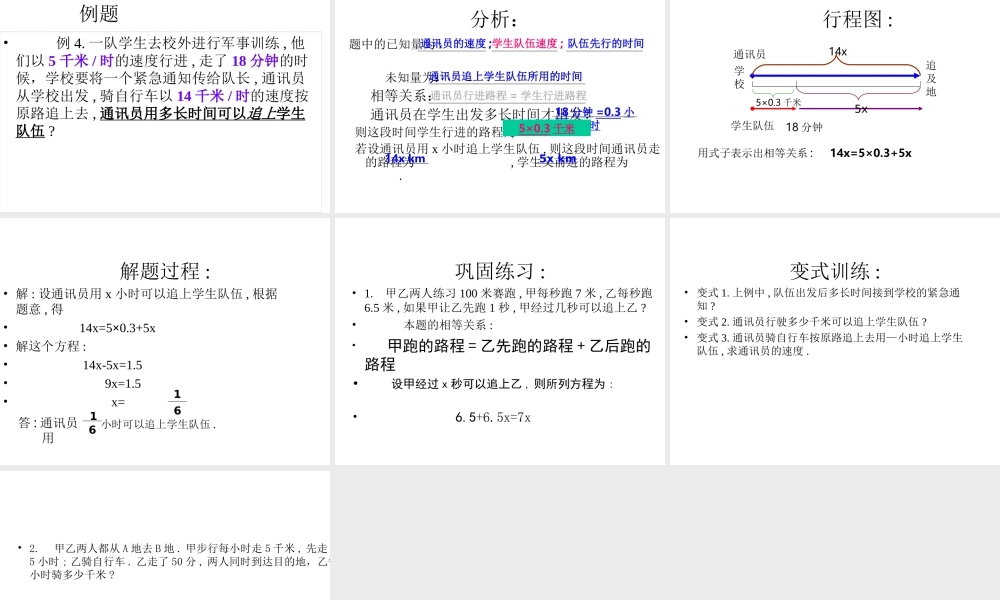Click the blue text '队伍先行的时间'
Screen dimensions: 1000x600
tap(605, 43)
